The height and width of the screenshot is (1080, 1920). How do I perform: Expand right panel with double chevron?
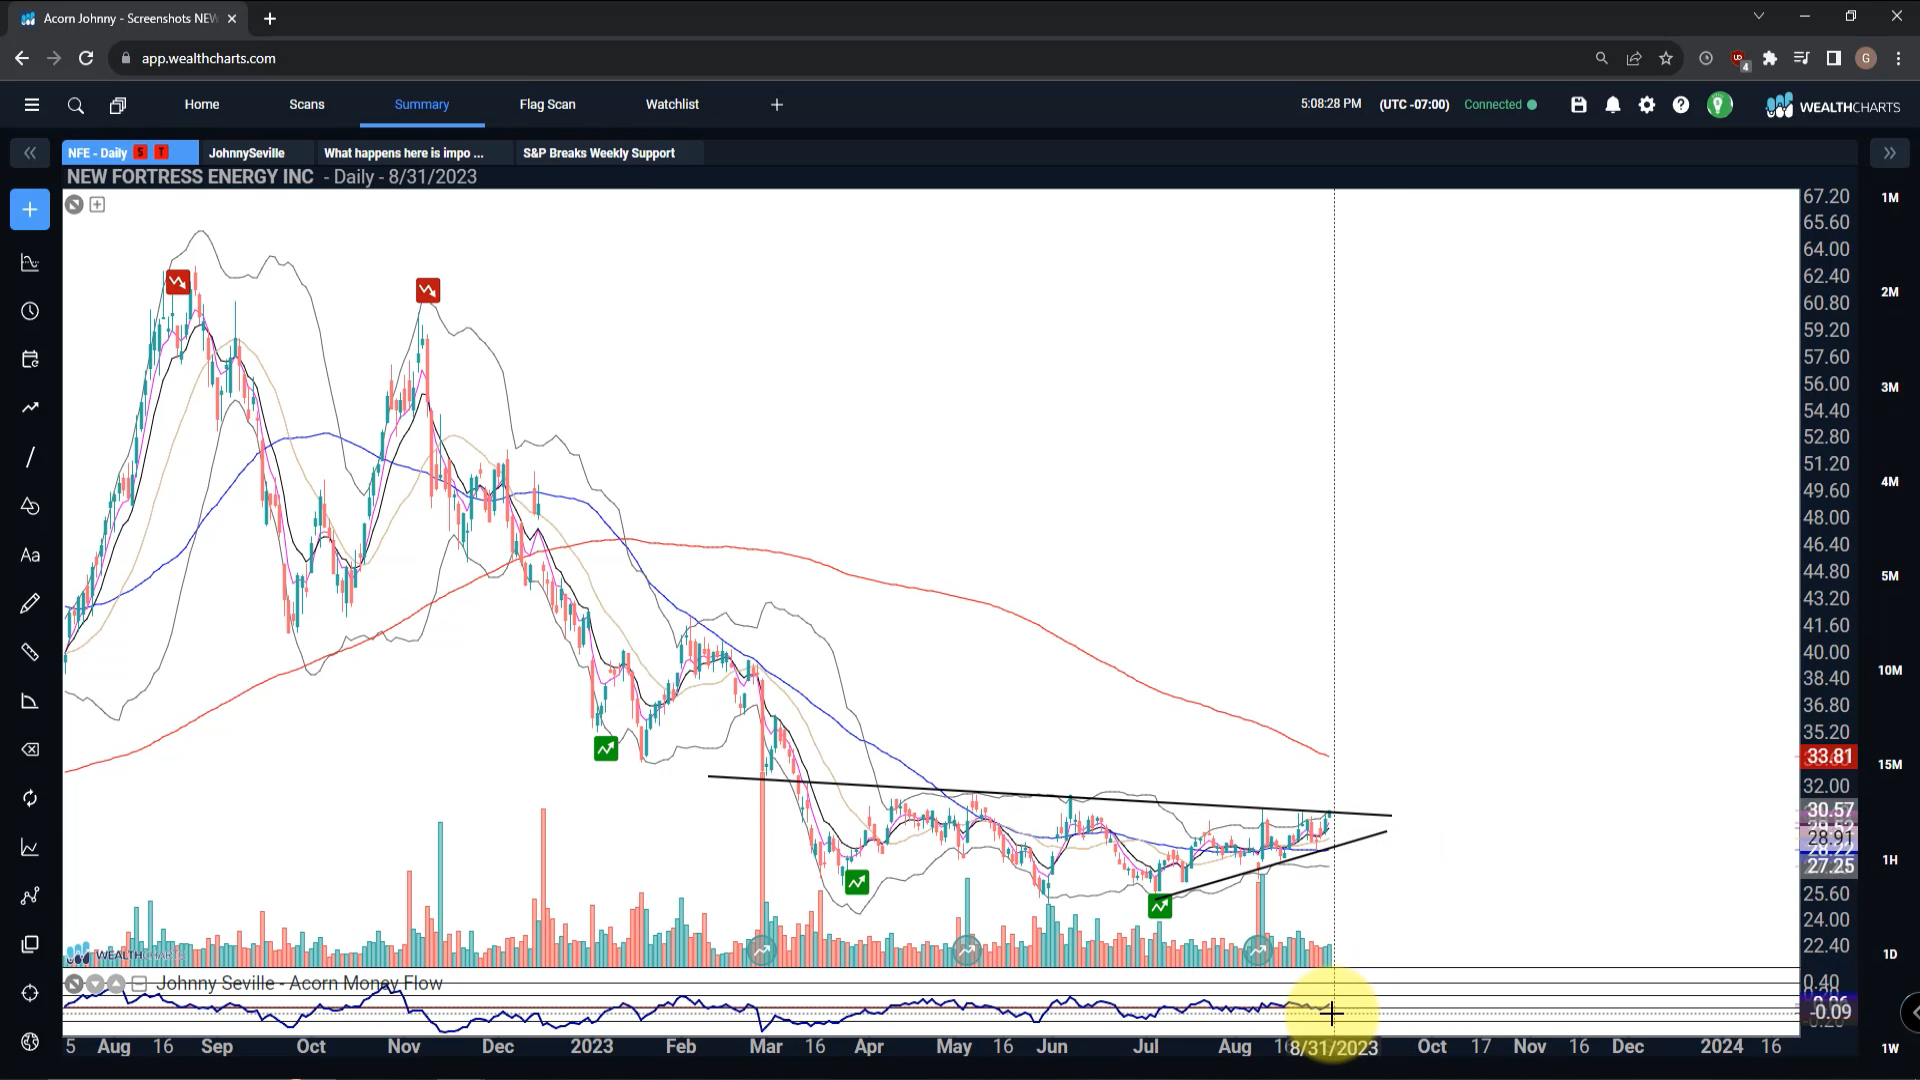pos(1889,153)
